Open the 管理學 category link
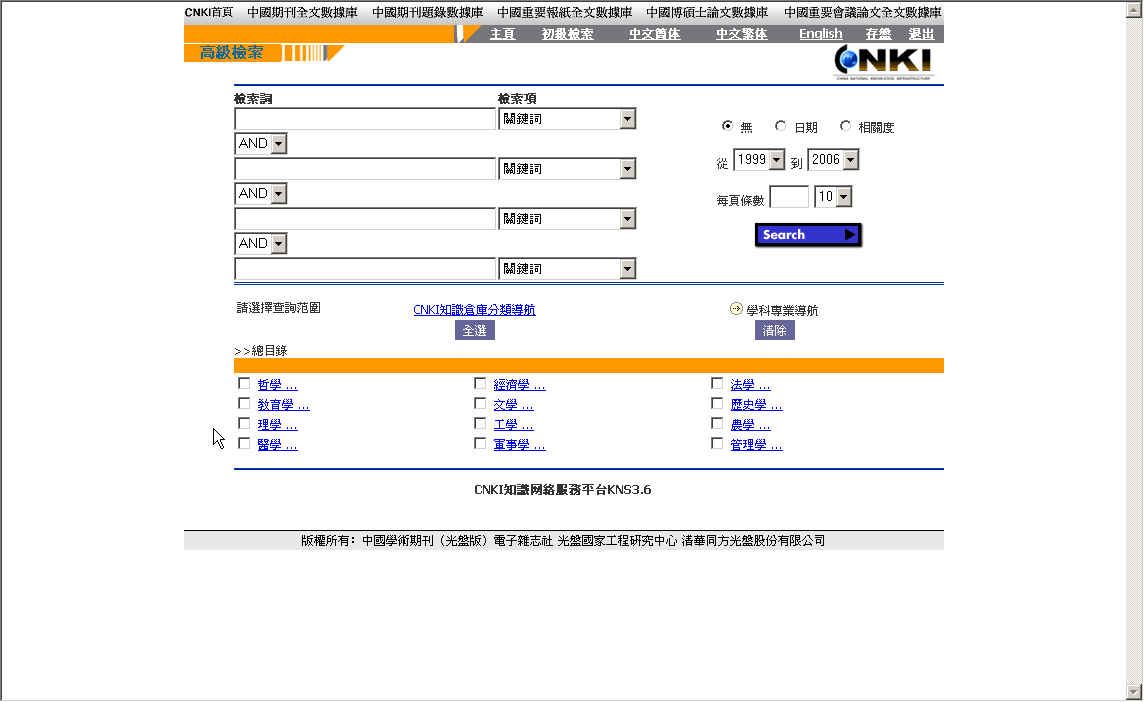This screenshot has height=702, width=1144. point(756,444)
